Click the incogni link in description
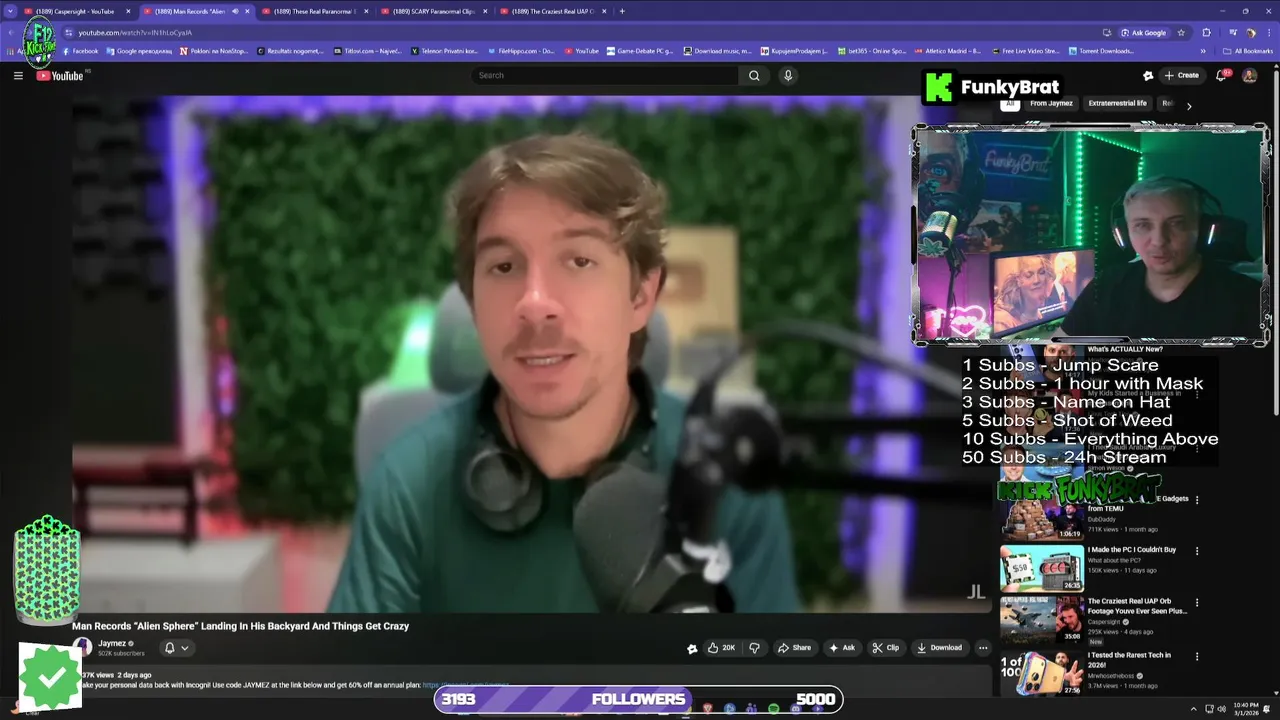This screenshot has width=1280, height=720. [x=466, y=686]
